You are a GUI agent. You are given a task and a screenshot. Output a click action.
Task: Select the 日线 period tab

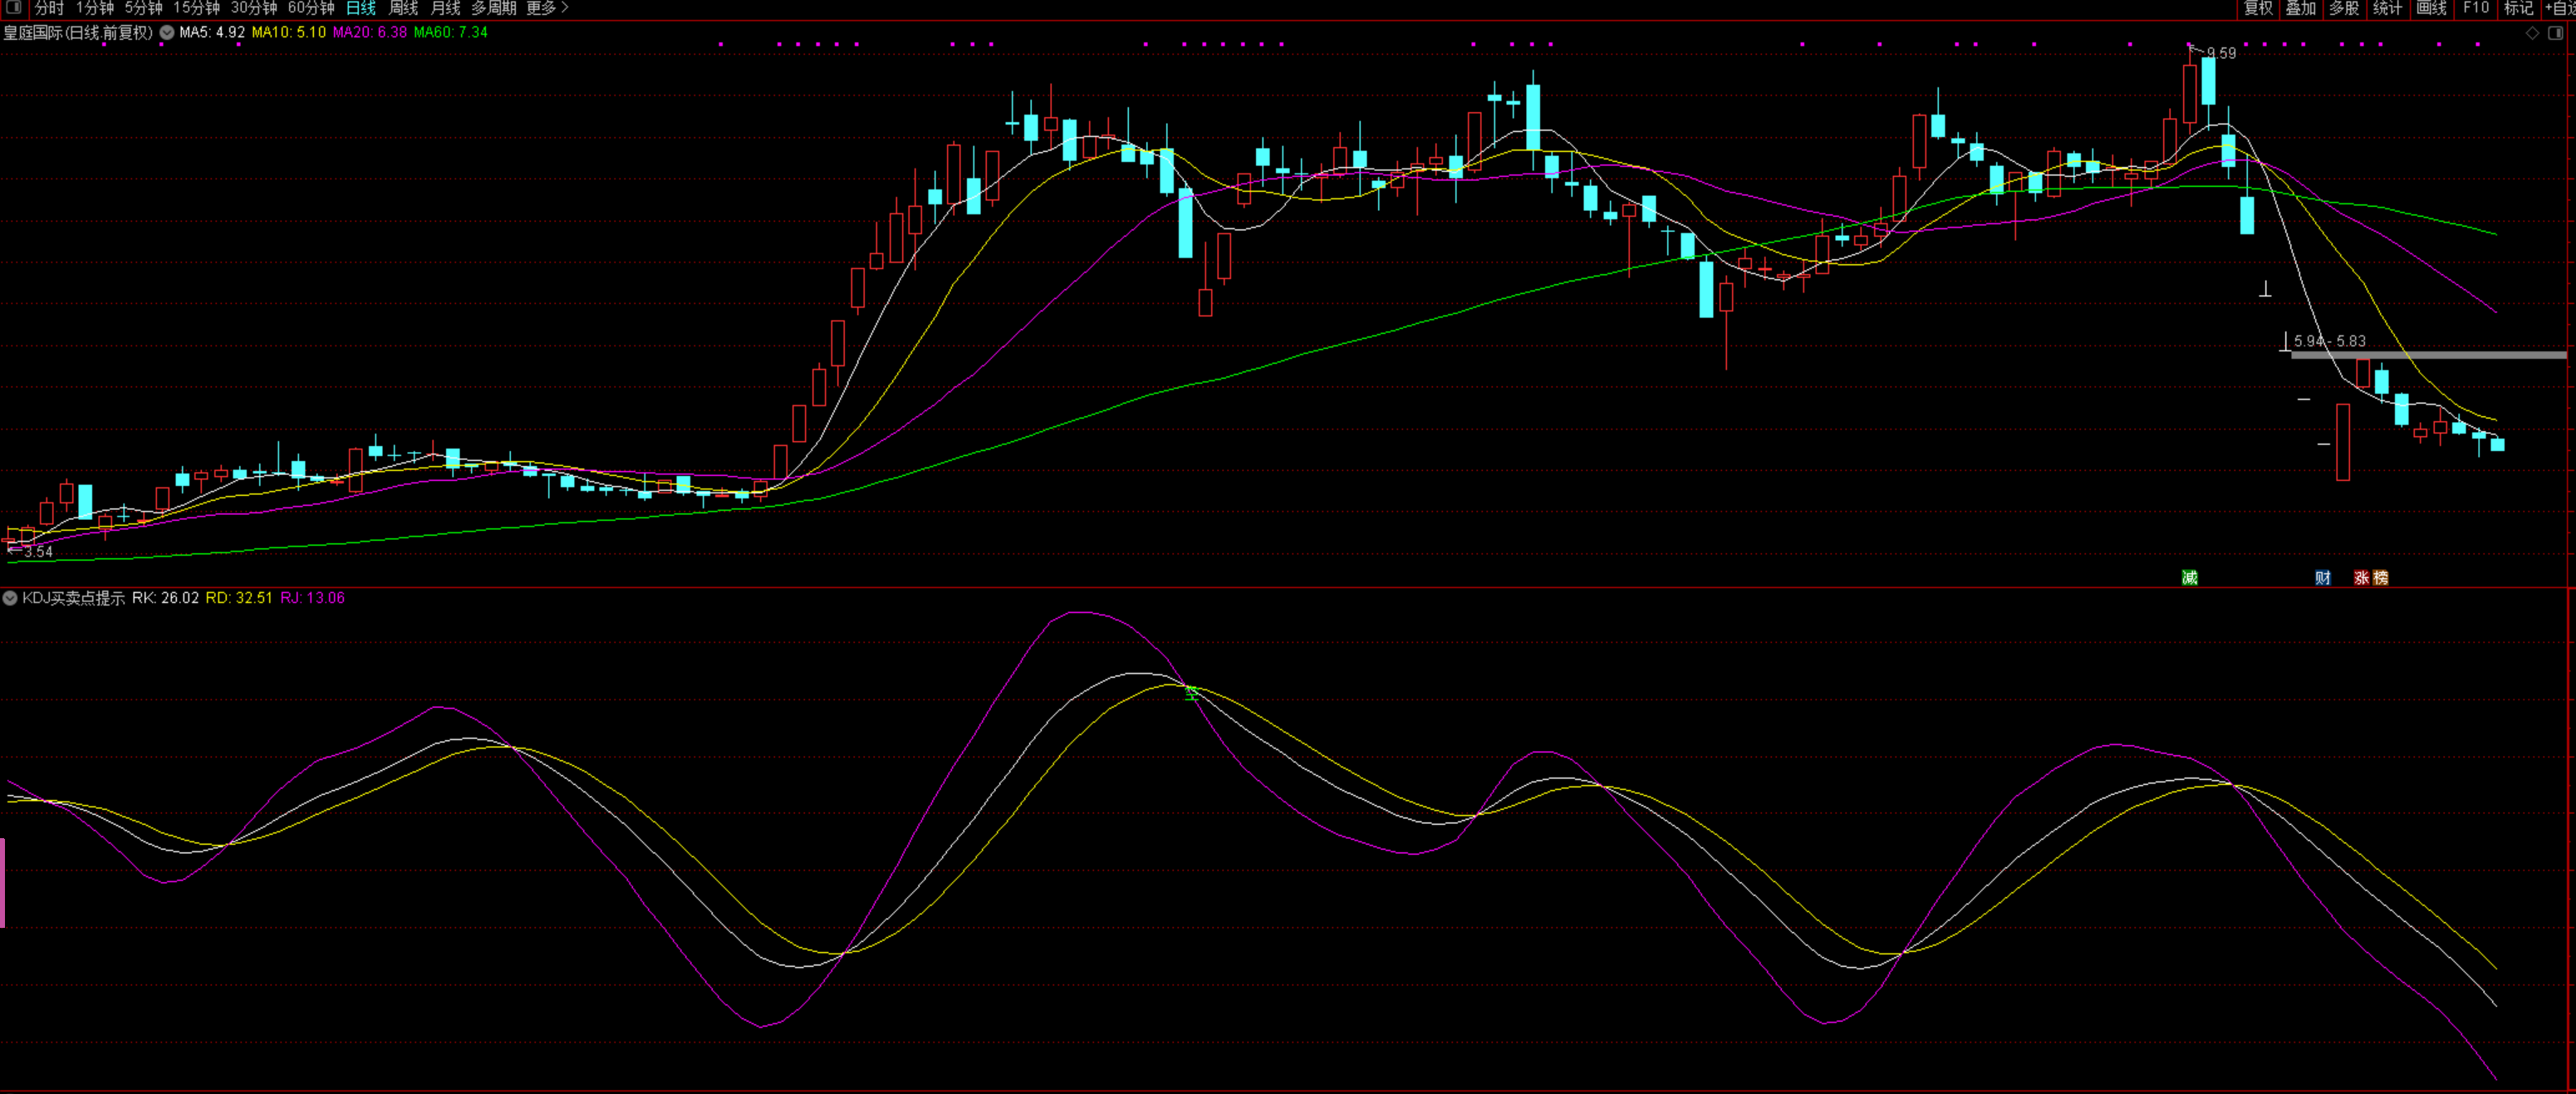[x=361, y=8]
